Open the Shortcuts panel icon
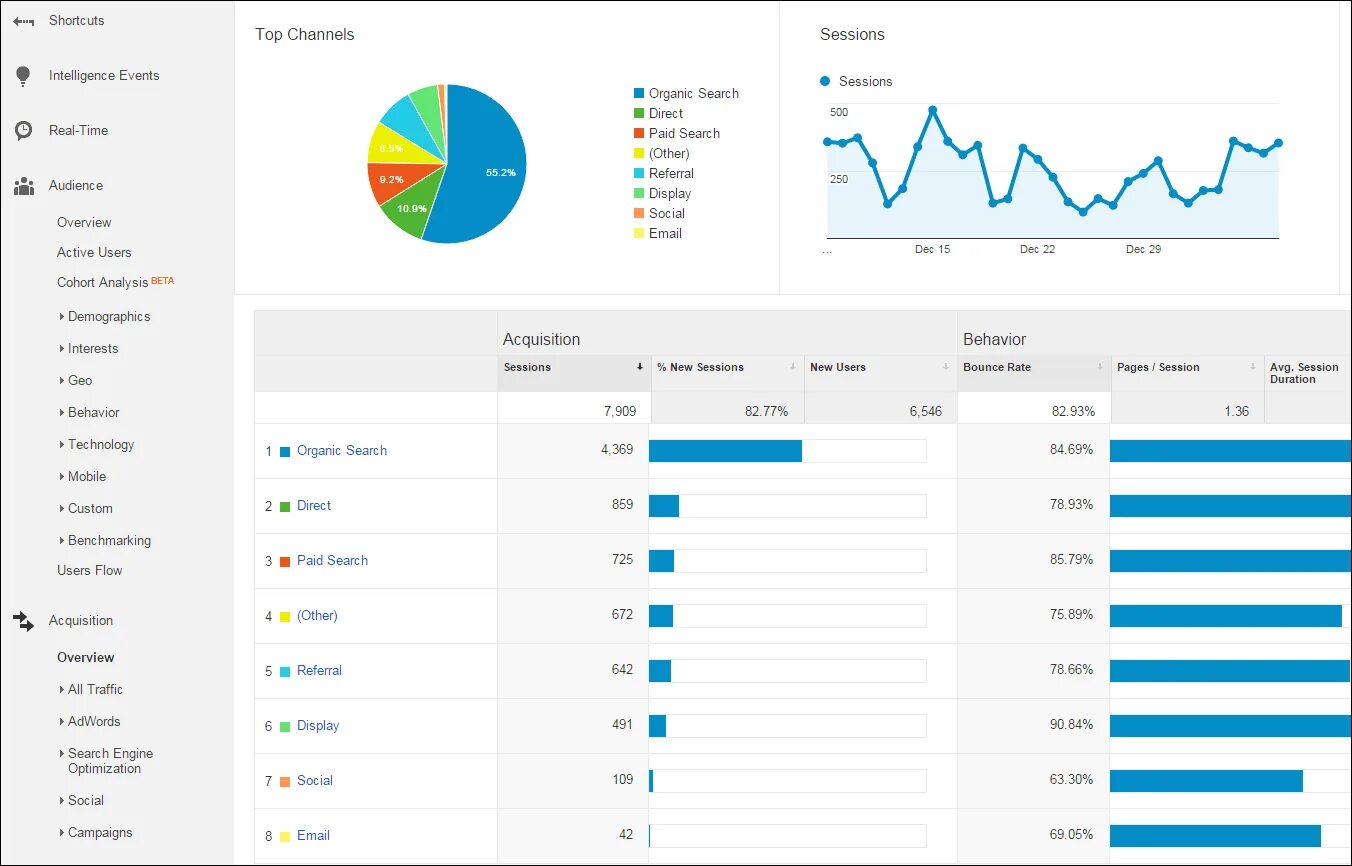Viewport: 1352px width, 866px height. click(22, 19)
